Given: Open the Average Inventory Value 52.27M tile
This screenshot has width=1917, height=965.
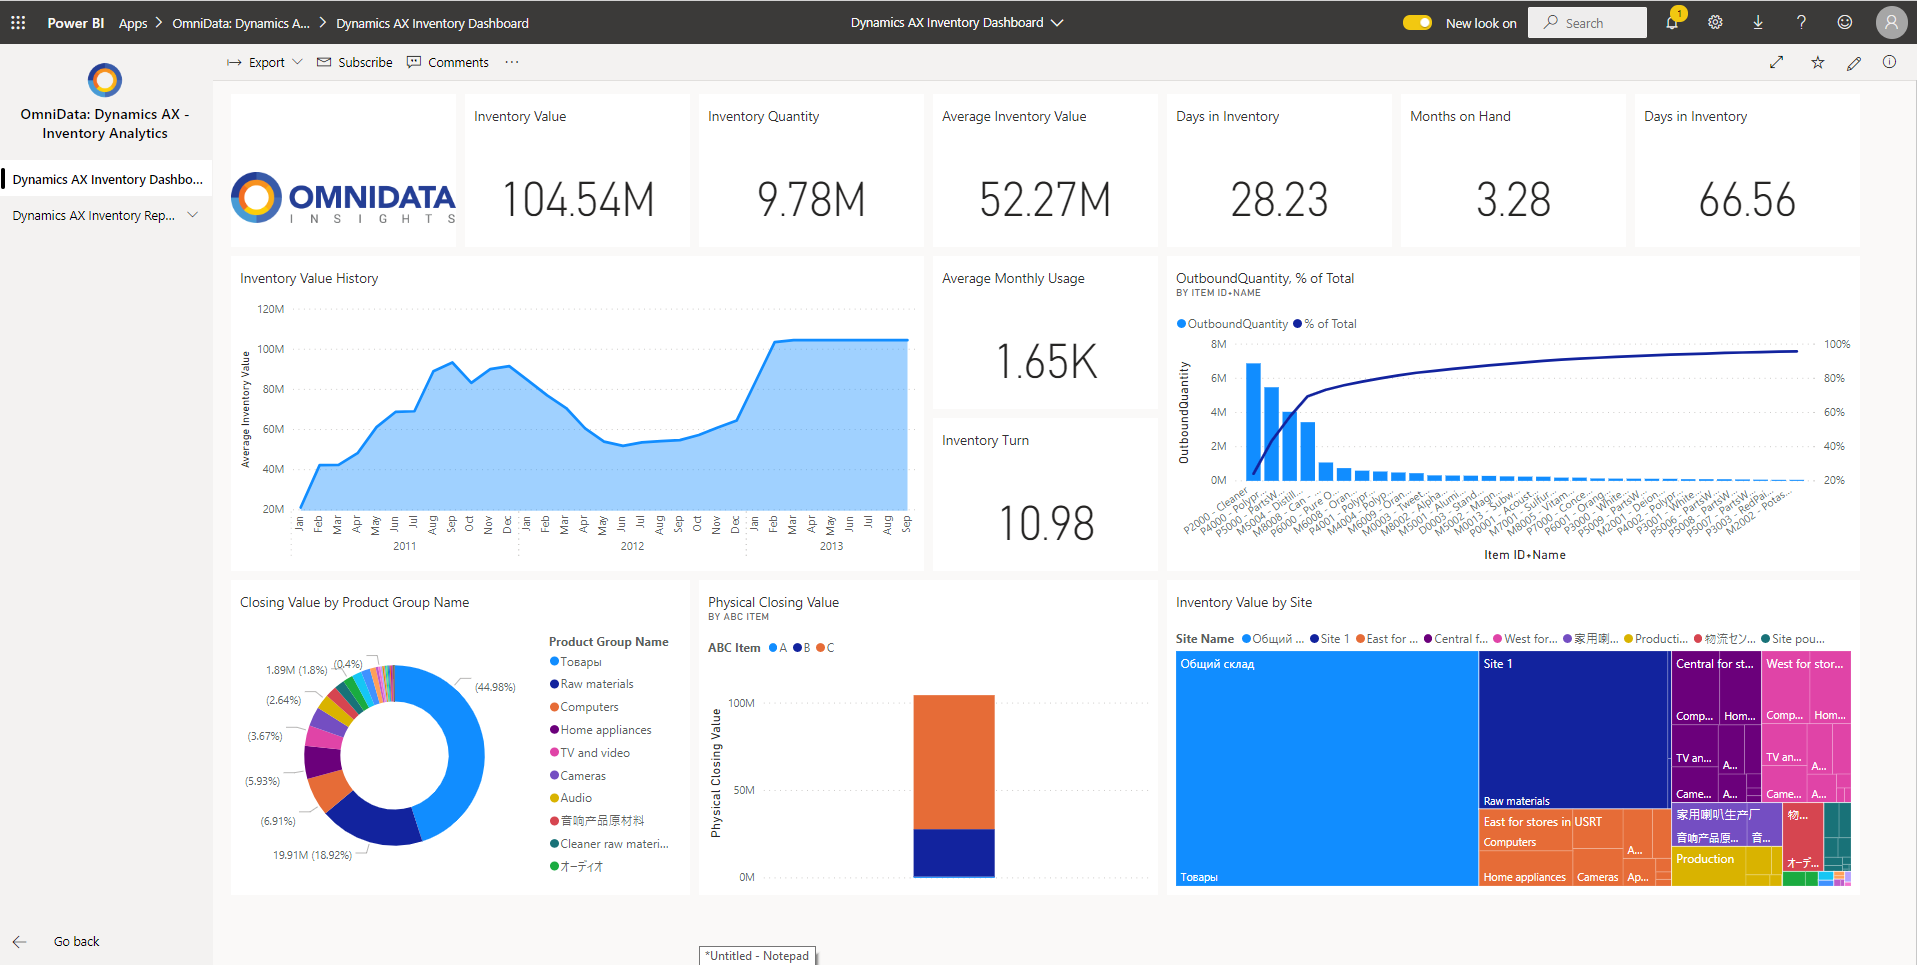Looking at the screenshot, I should point(1045,170).
